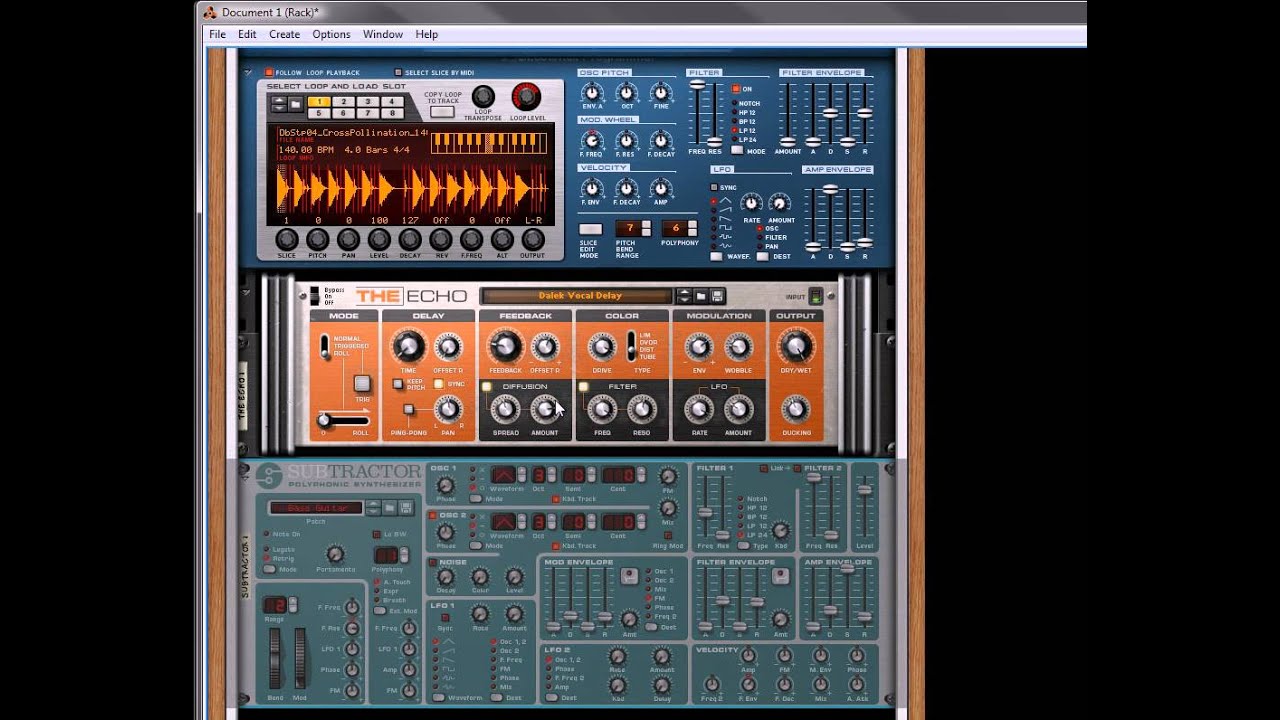The width and height of the screenshot is (1280, 720).
Task: Open the Window menu
Action: (x=383, y=34)
